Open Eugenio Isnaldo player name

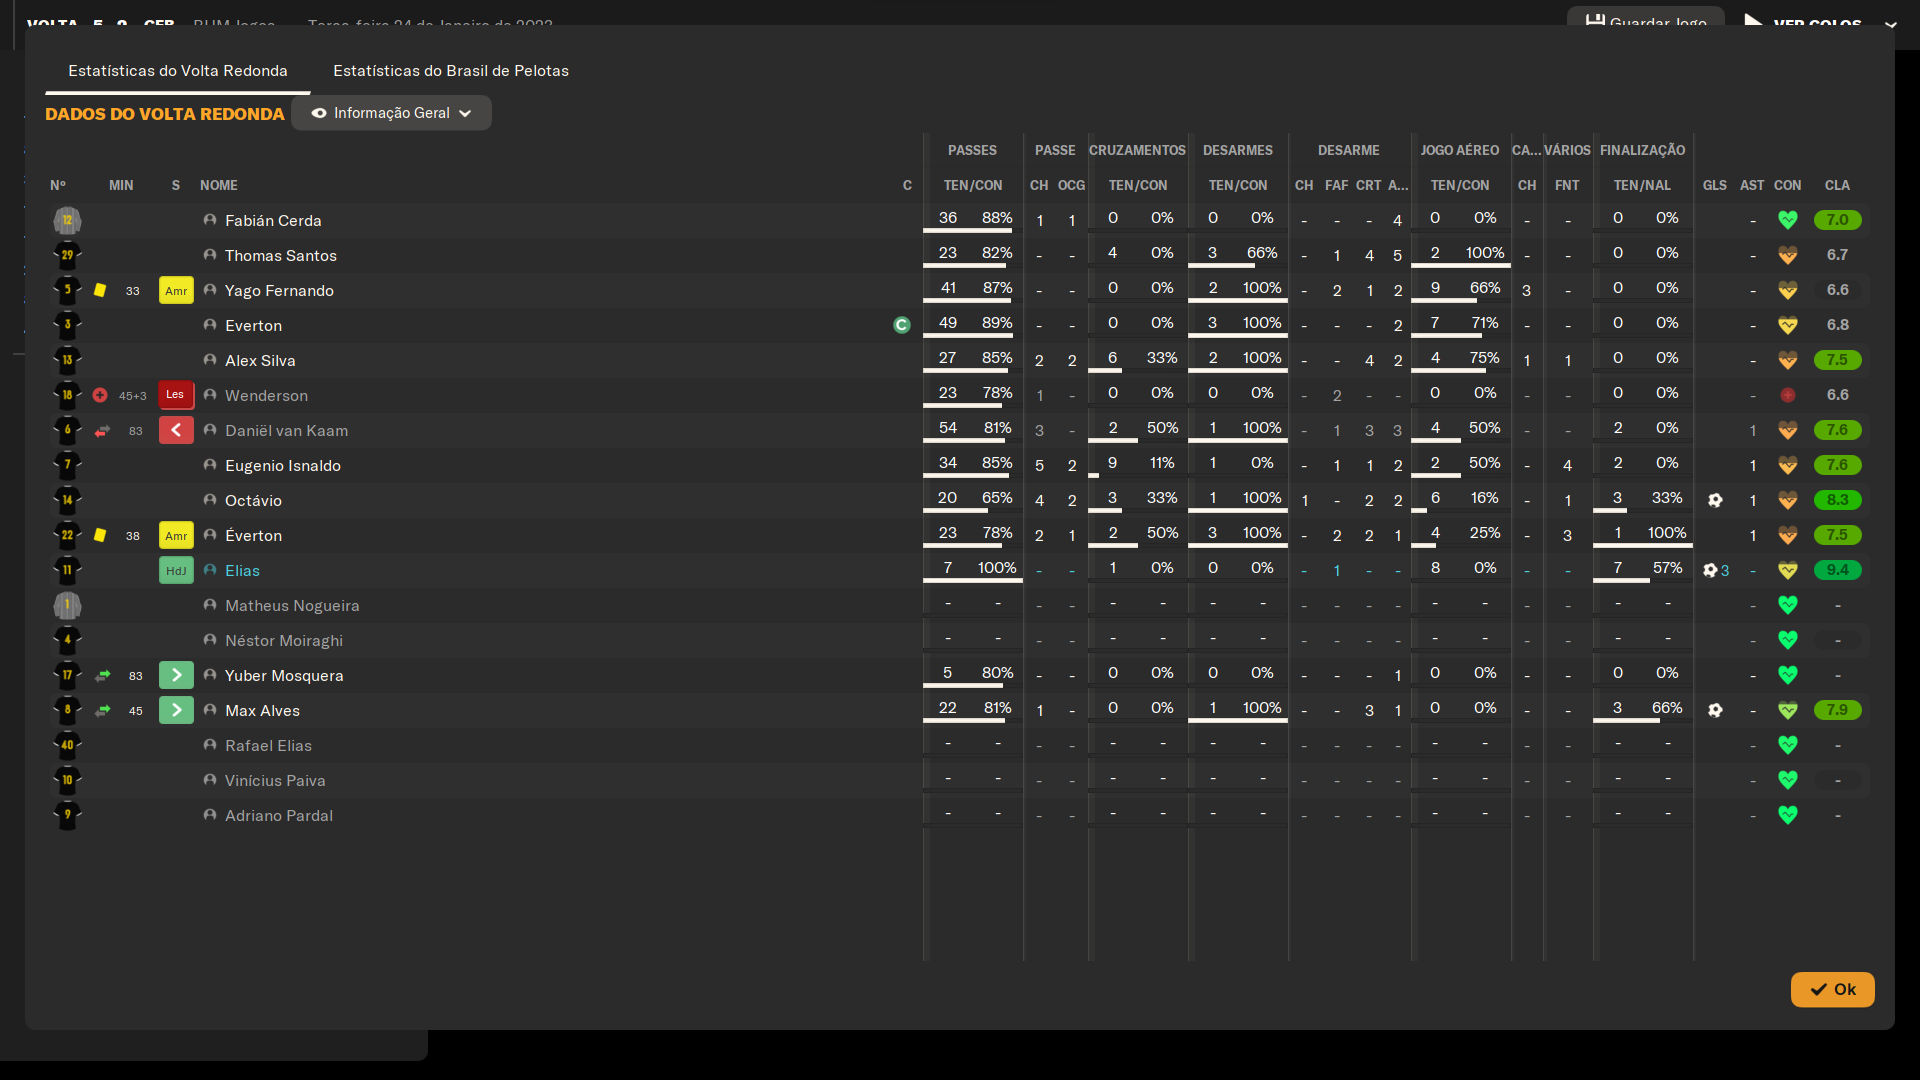[283, 466]
